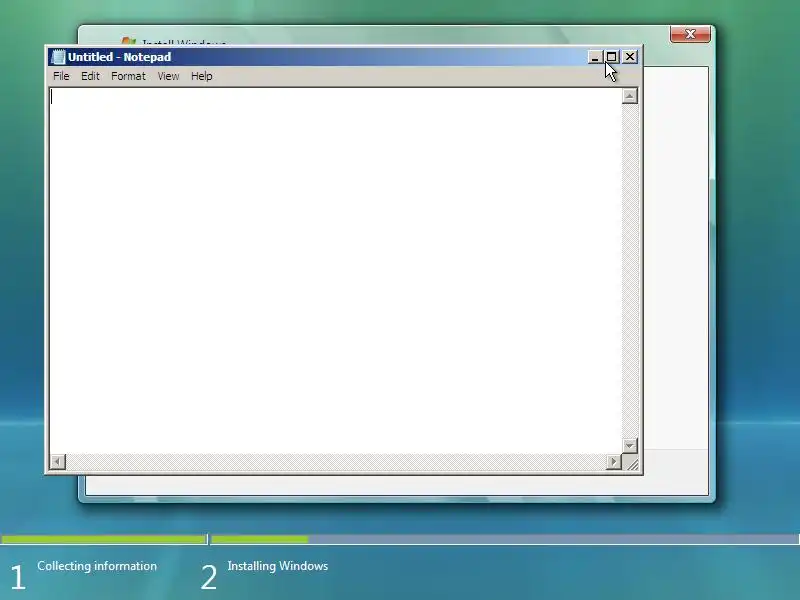Screen dimensions: 800x600
Task: Open the File menu in Notepad
Action: tap(61, 76)
